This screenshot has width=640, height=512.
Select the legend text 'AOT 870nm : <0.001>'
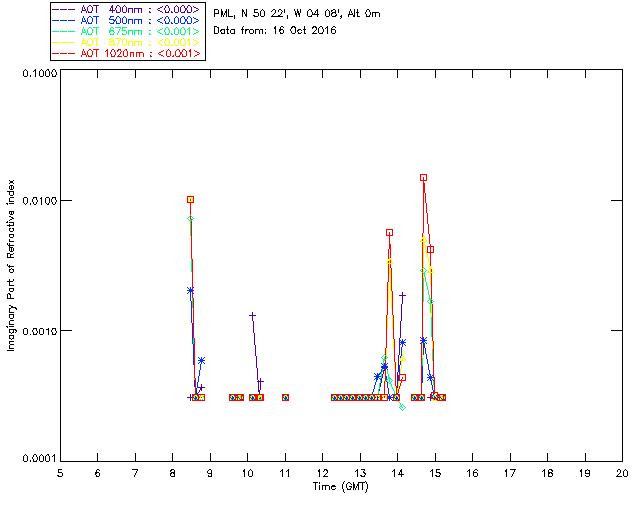(x=140, y=42)
